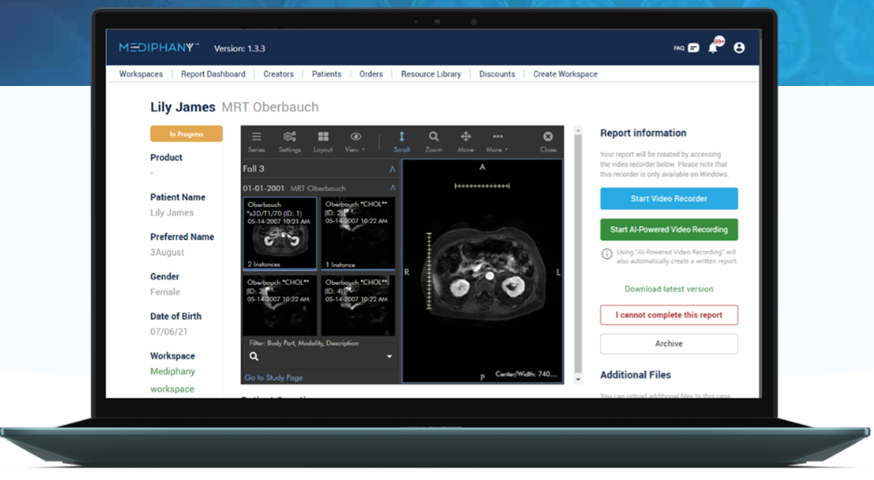This screenshot has height=480, width=874.
Task: Click Start Video Recorder button
Action: pos(669,198)
